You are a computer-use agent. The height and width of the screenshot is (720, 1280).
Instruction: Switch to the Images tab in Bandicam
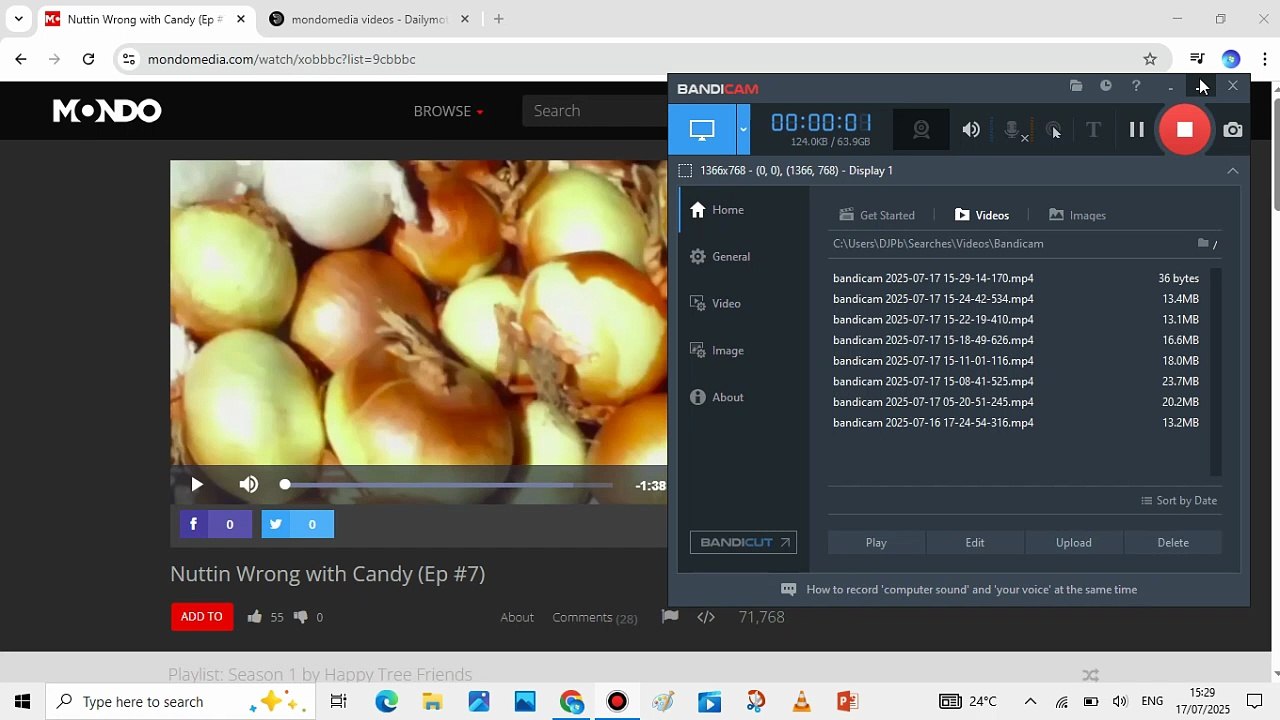[1077, 215]
